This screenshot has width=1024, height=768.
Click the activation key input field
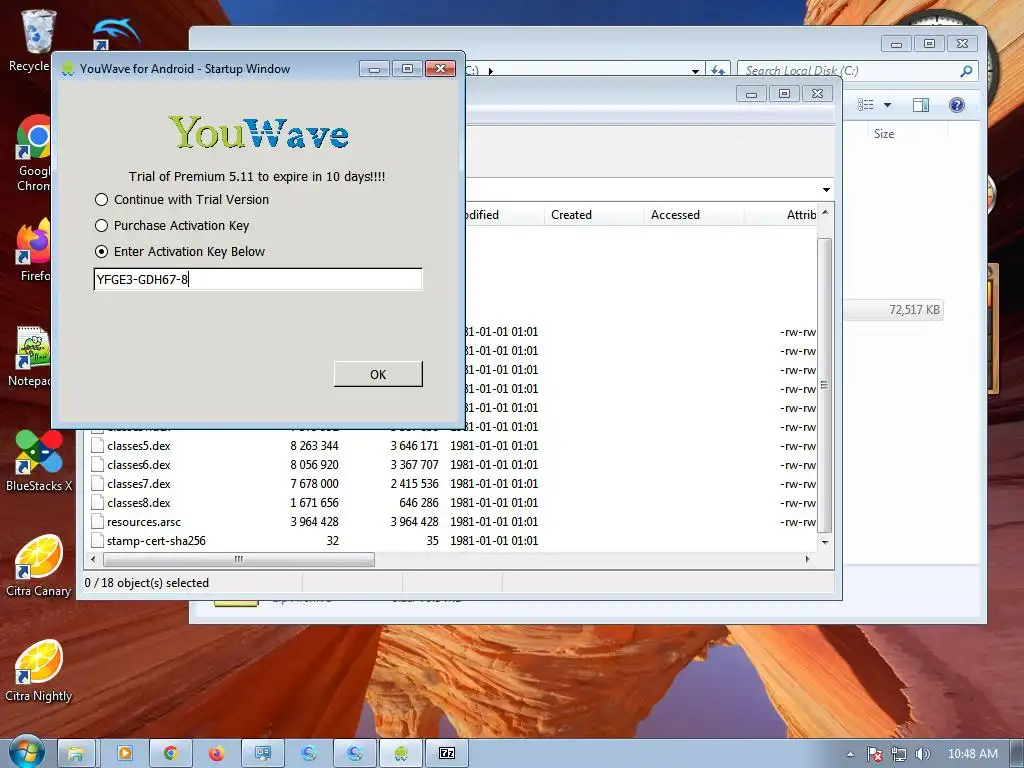(258, 280)
